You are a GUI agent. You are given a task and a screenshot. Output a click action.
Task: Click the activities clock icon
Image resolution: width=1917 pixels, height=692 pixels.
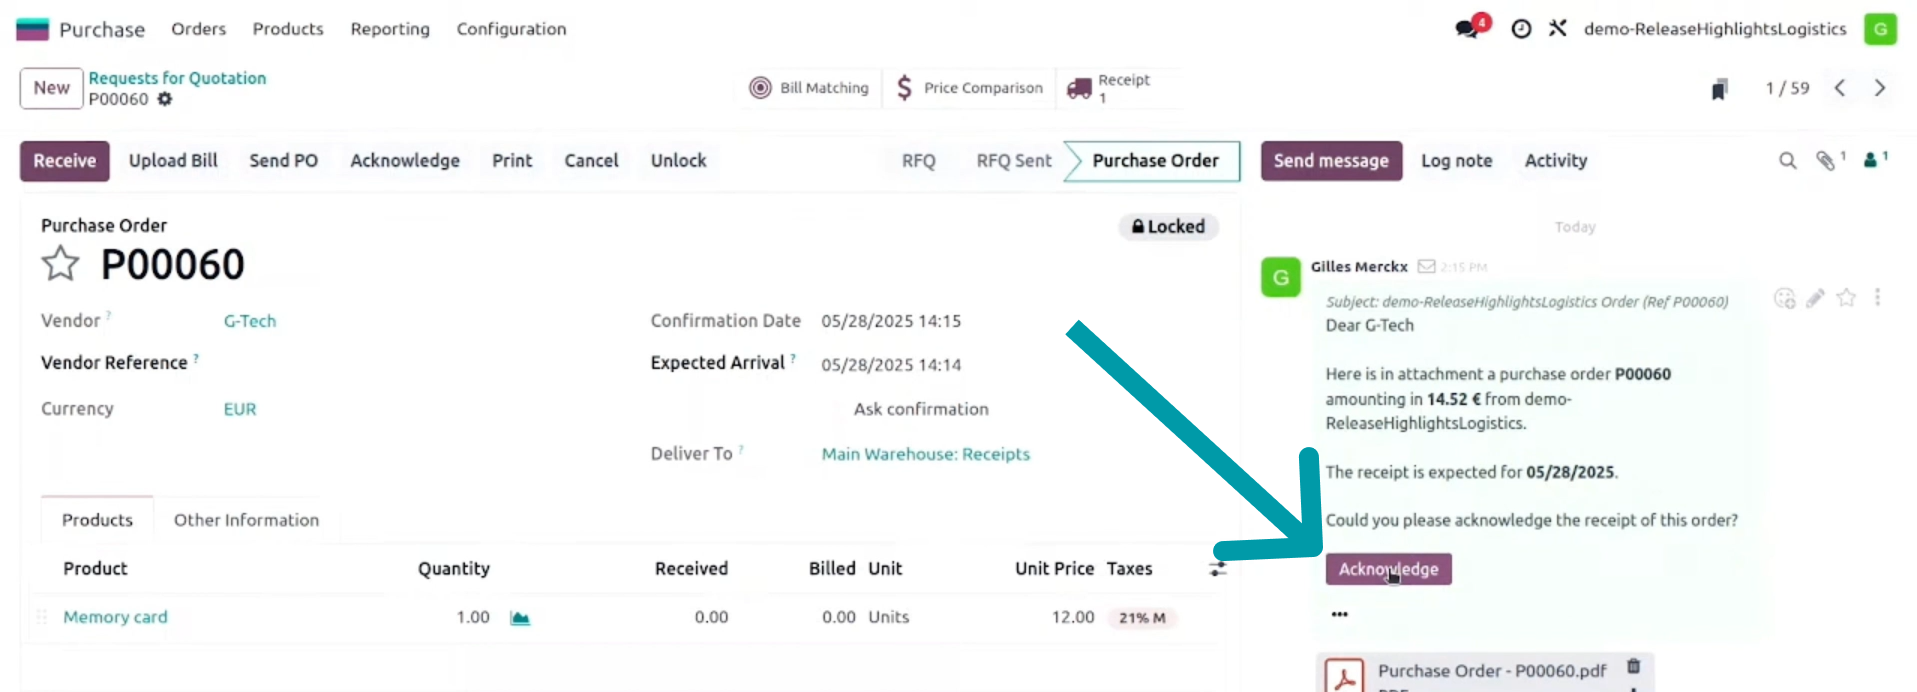[1521, 29]
